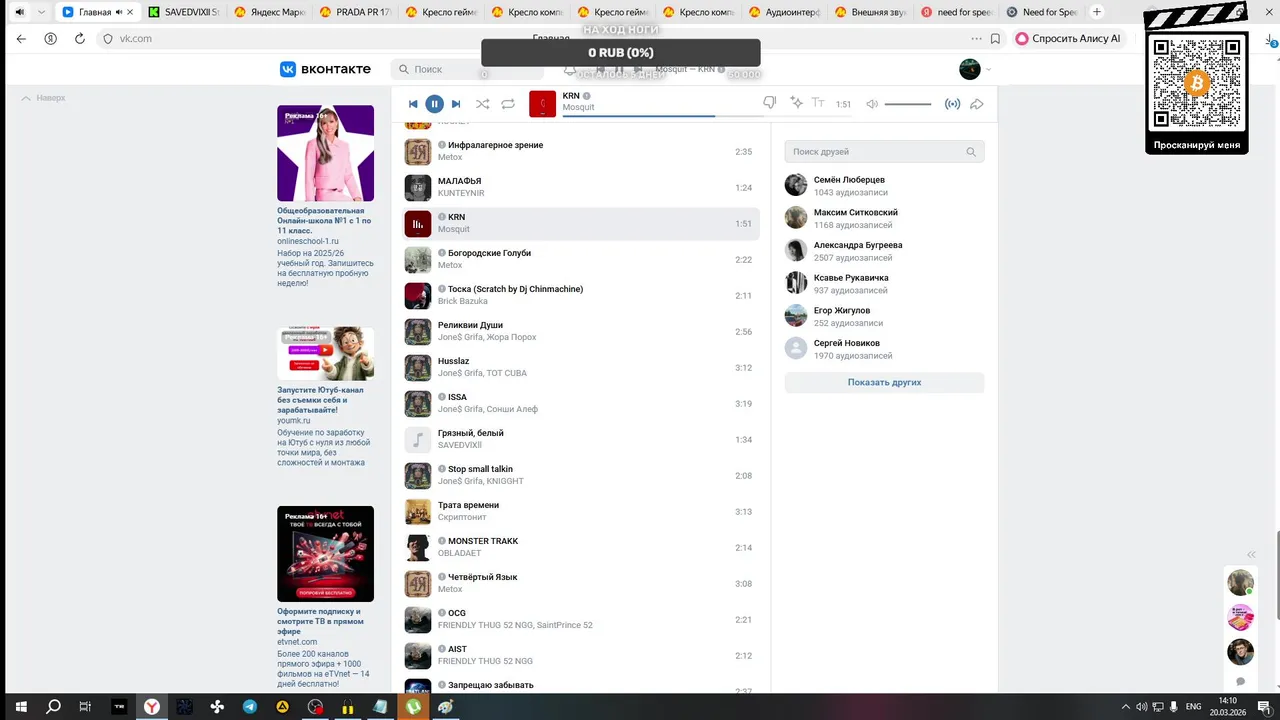Collapse chat sidebar double-chevron
The width and height of the screenshot is (1280, 720).
[x=1251, y=554]
